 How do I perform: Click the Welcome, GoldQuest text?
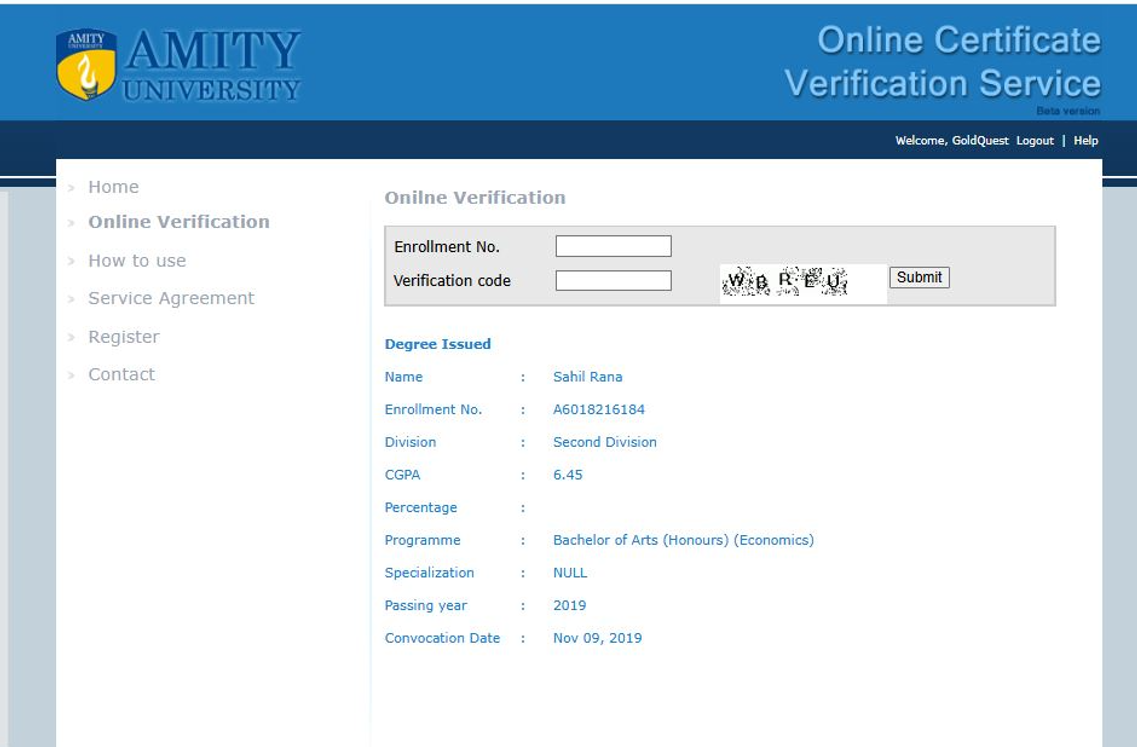pos(951,141)
